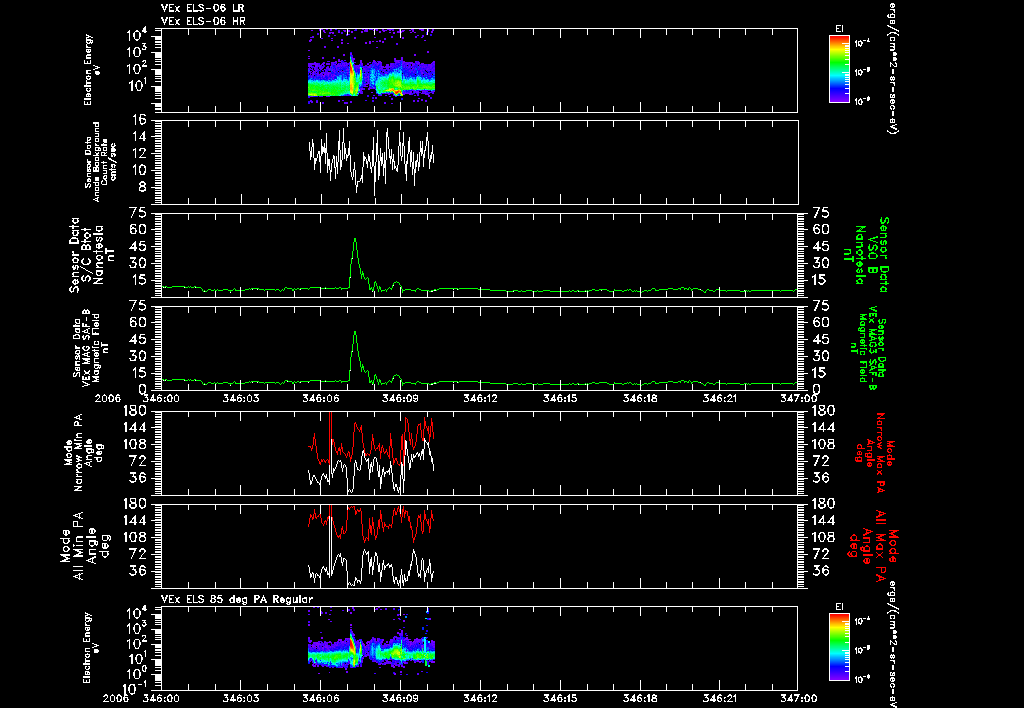The image size is (1024, 708).
Task: Click '346:06' on the middle time axis
Action: pos(320,398)
